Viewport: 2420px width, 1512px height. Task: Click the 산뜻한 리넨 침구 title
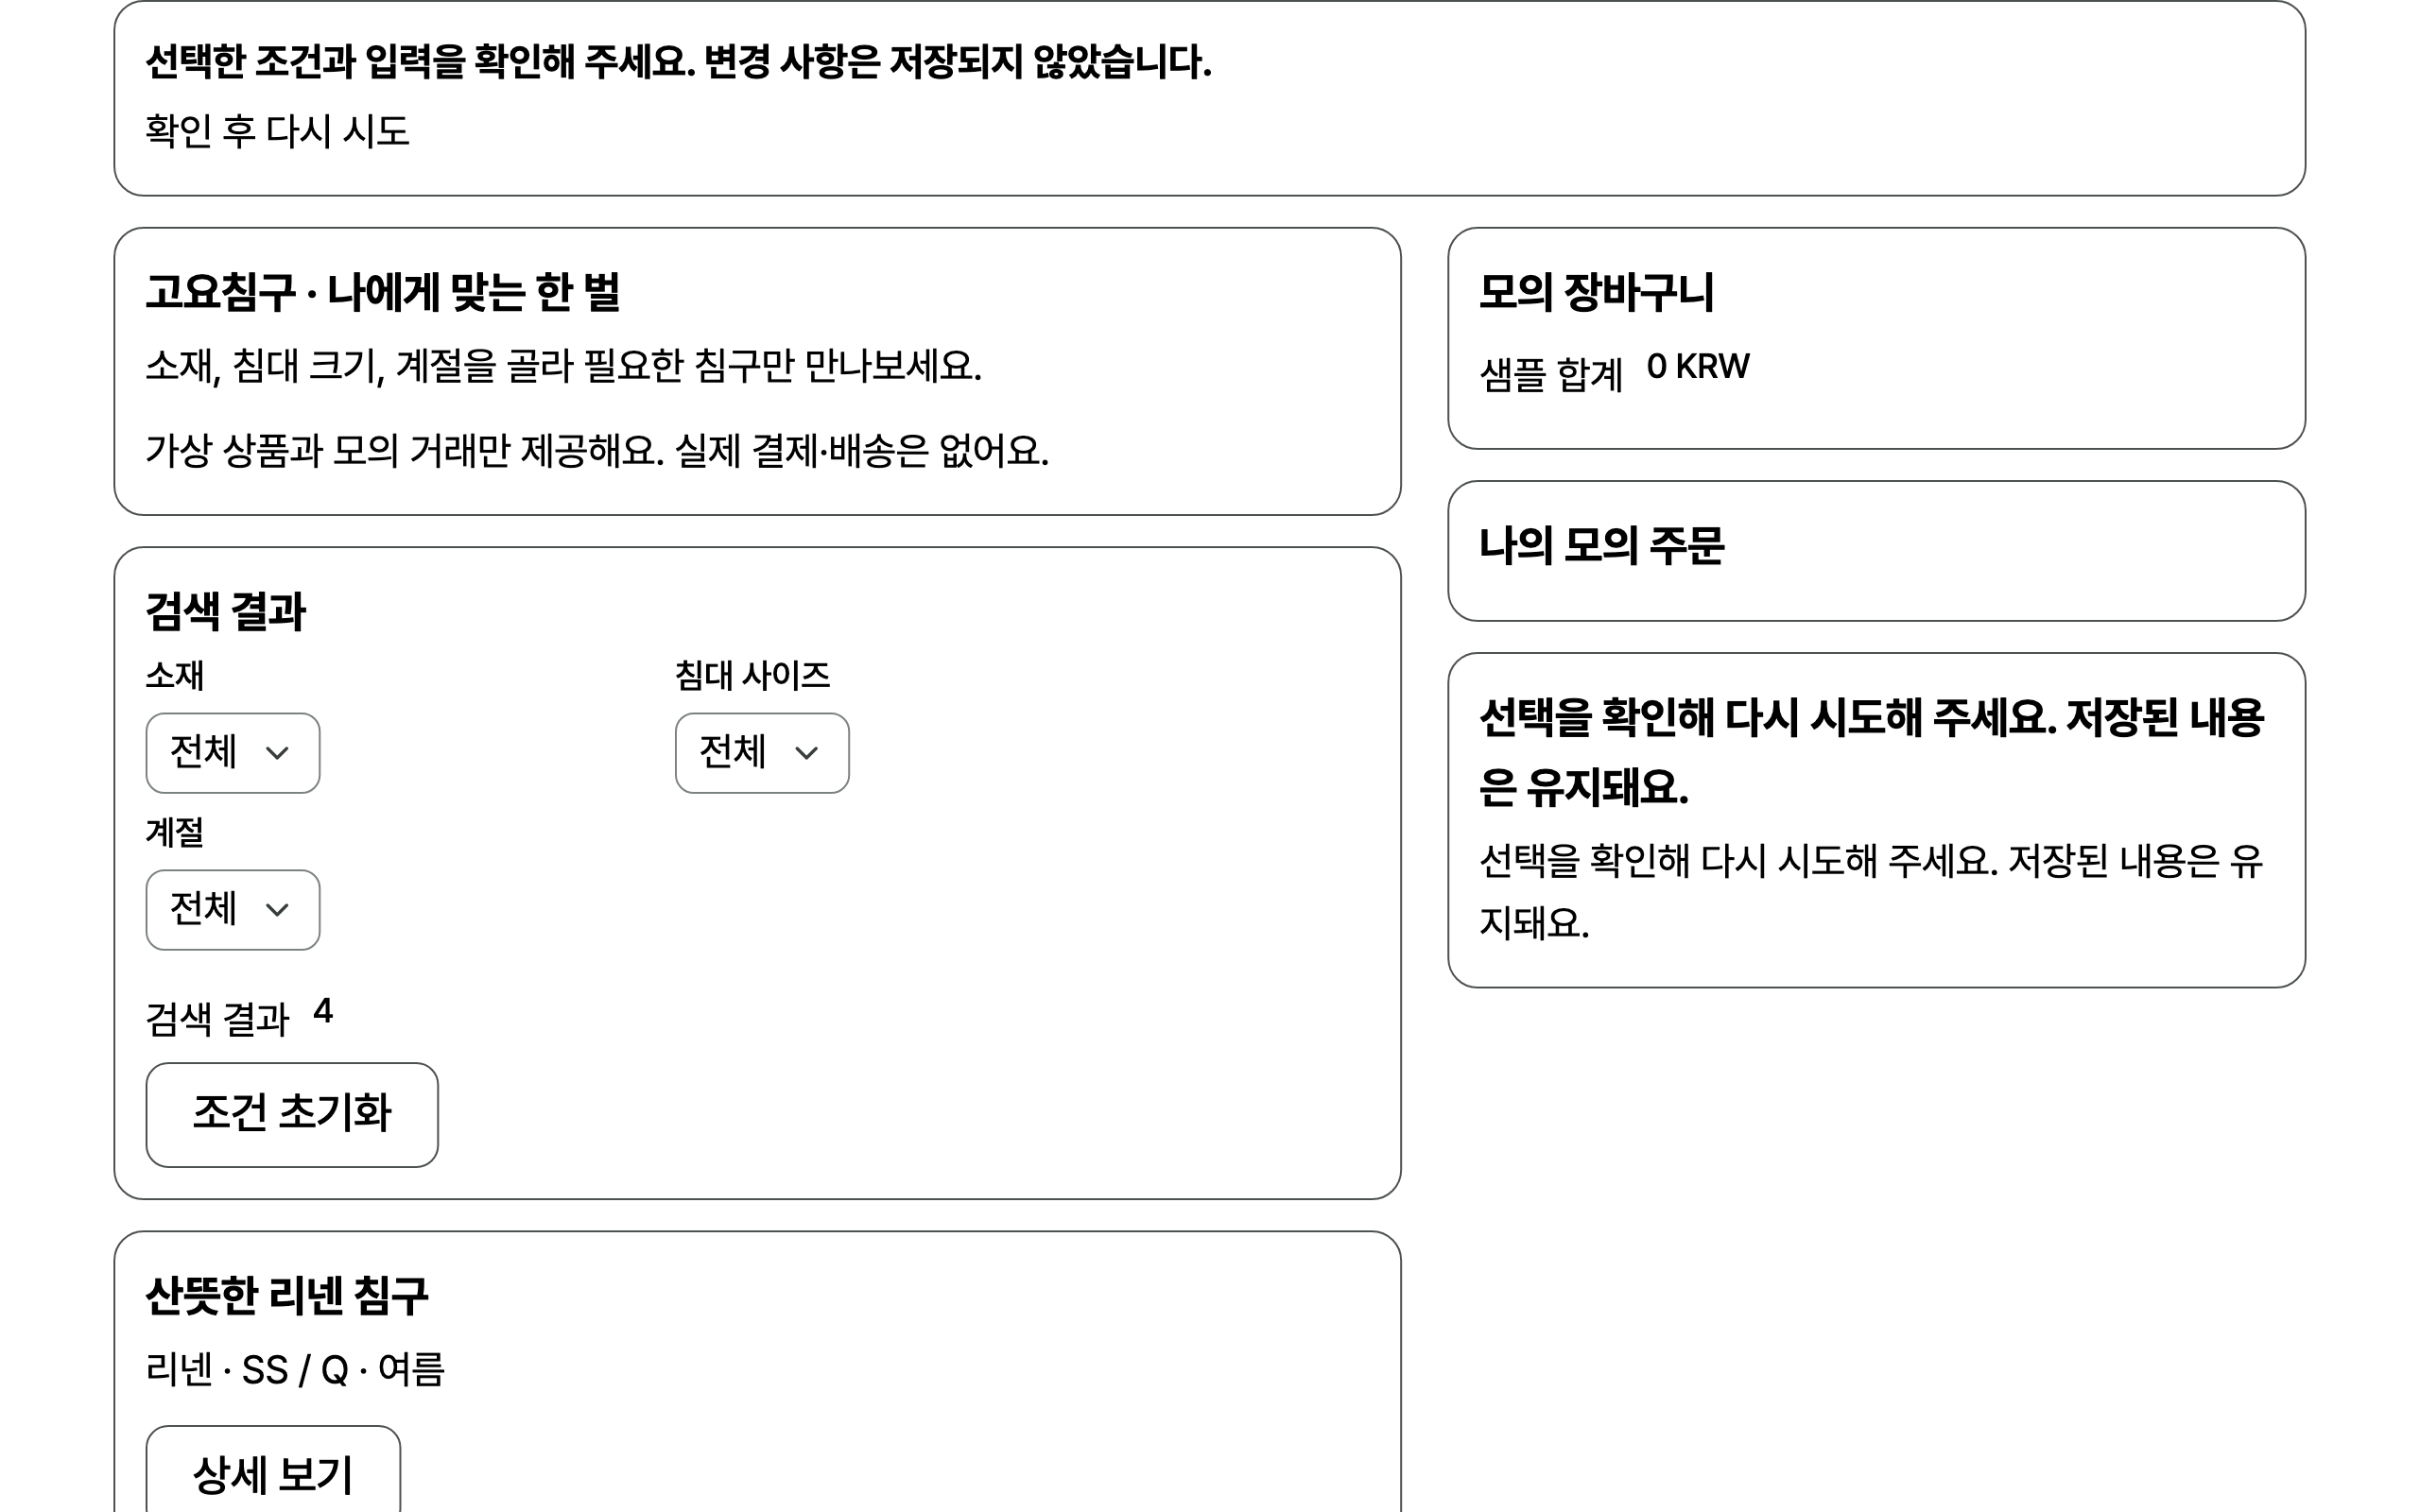(287, 1296)
